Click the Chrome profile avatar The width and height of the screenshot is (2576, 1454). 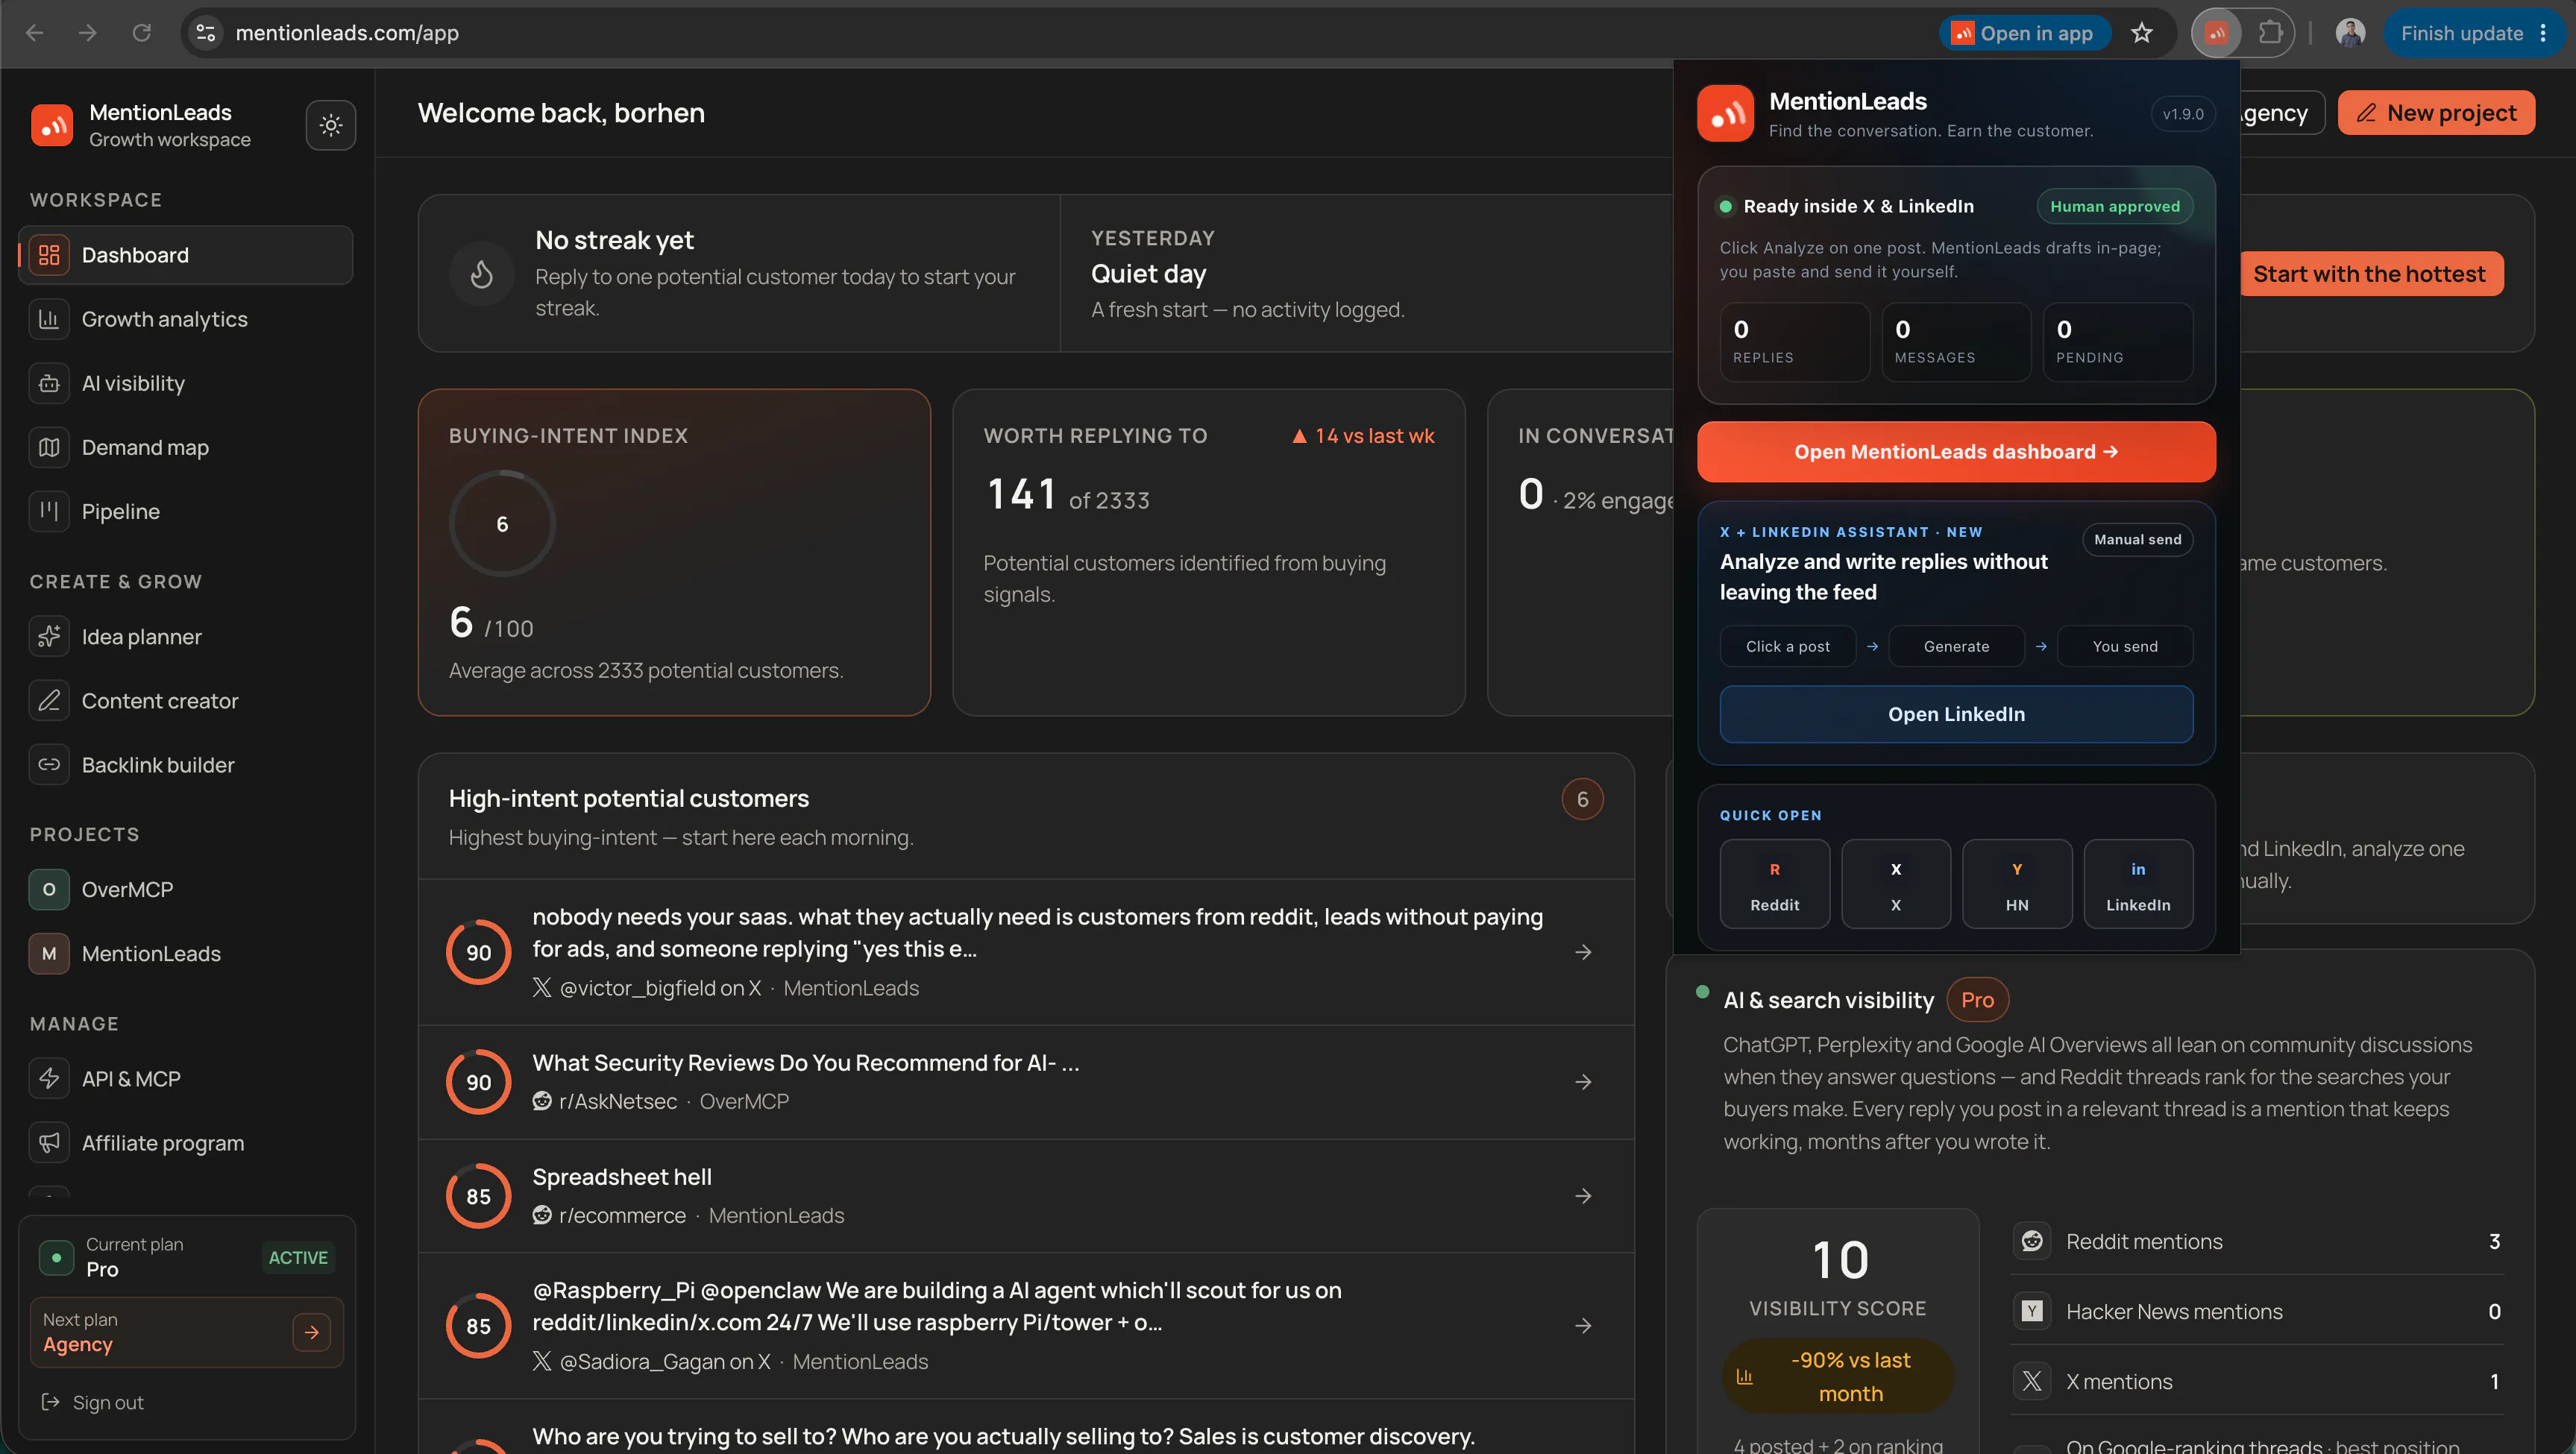click(x=2350, y=33)
